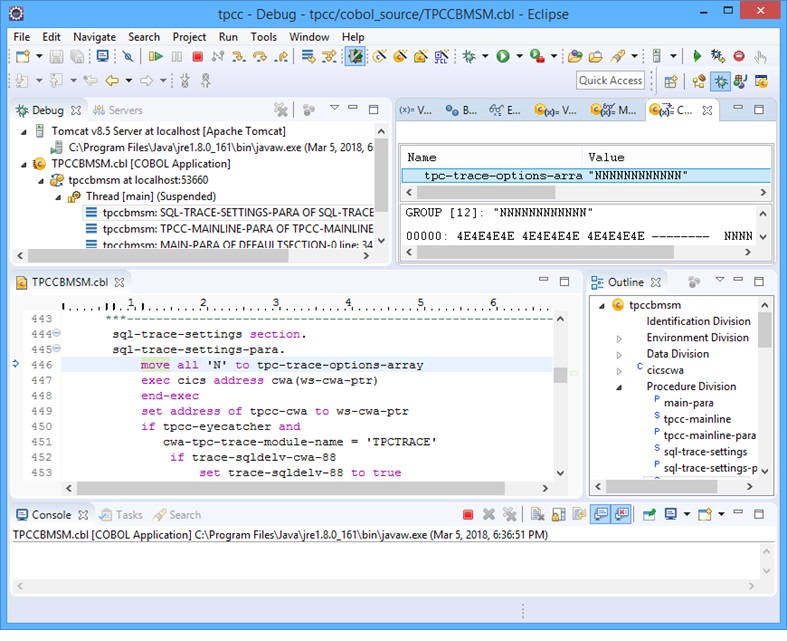The height and width of the screenshot is (641, 787).
Task: Toggle Show Console When Standard Out Changes
Action: (601, 514)
